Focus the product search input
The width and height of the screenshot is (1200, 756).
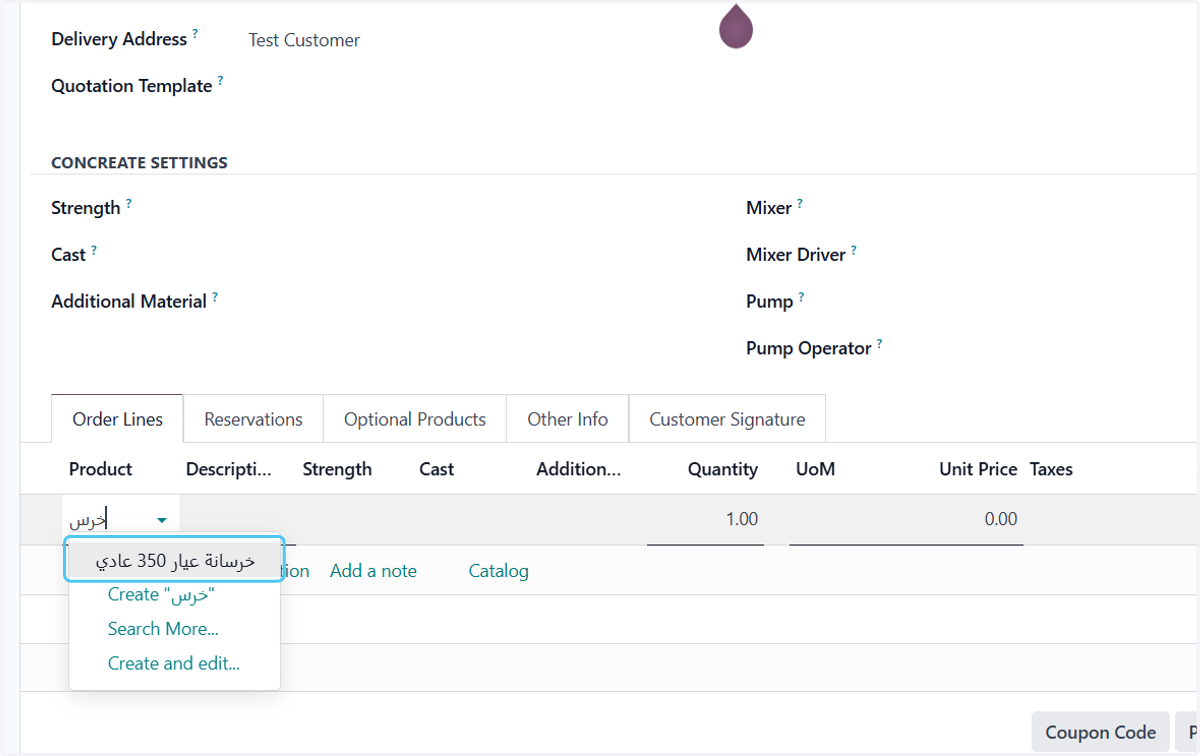point(108,520)
